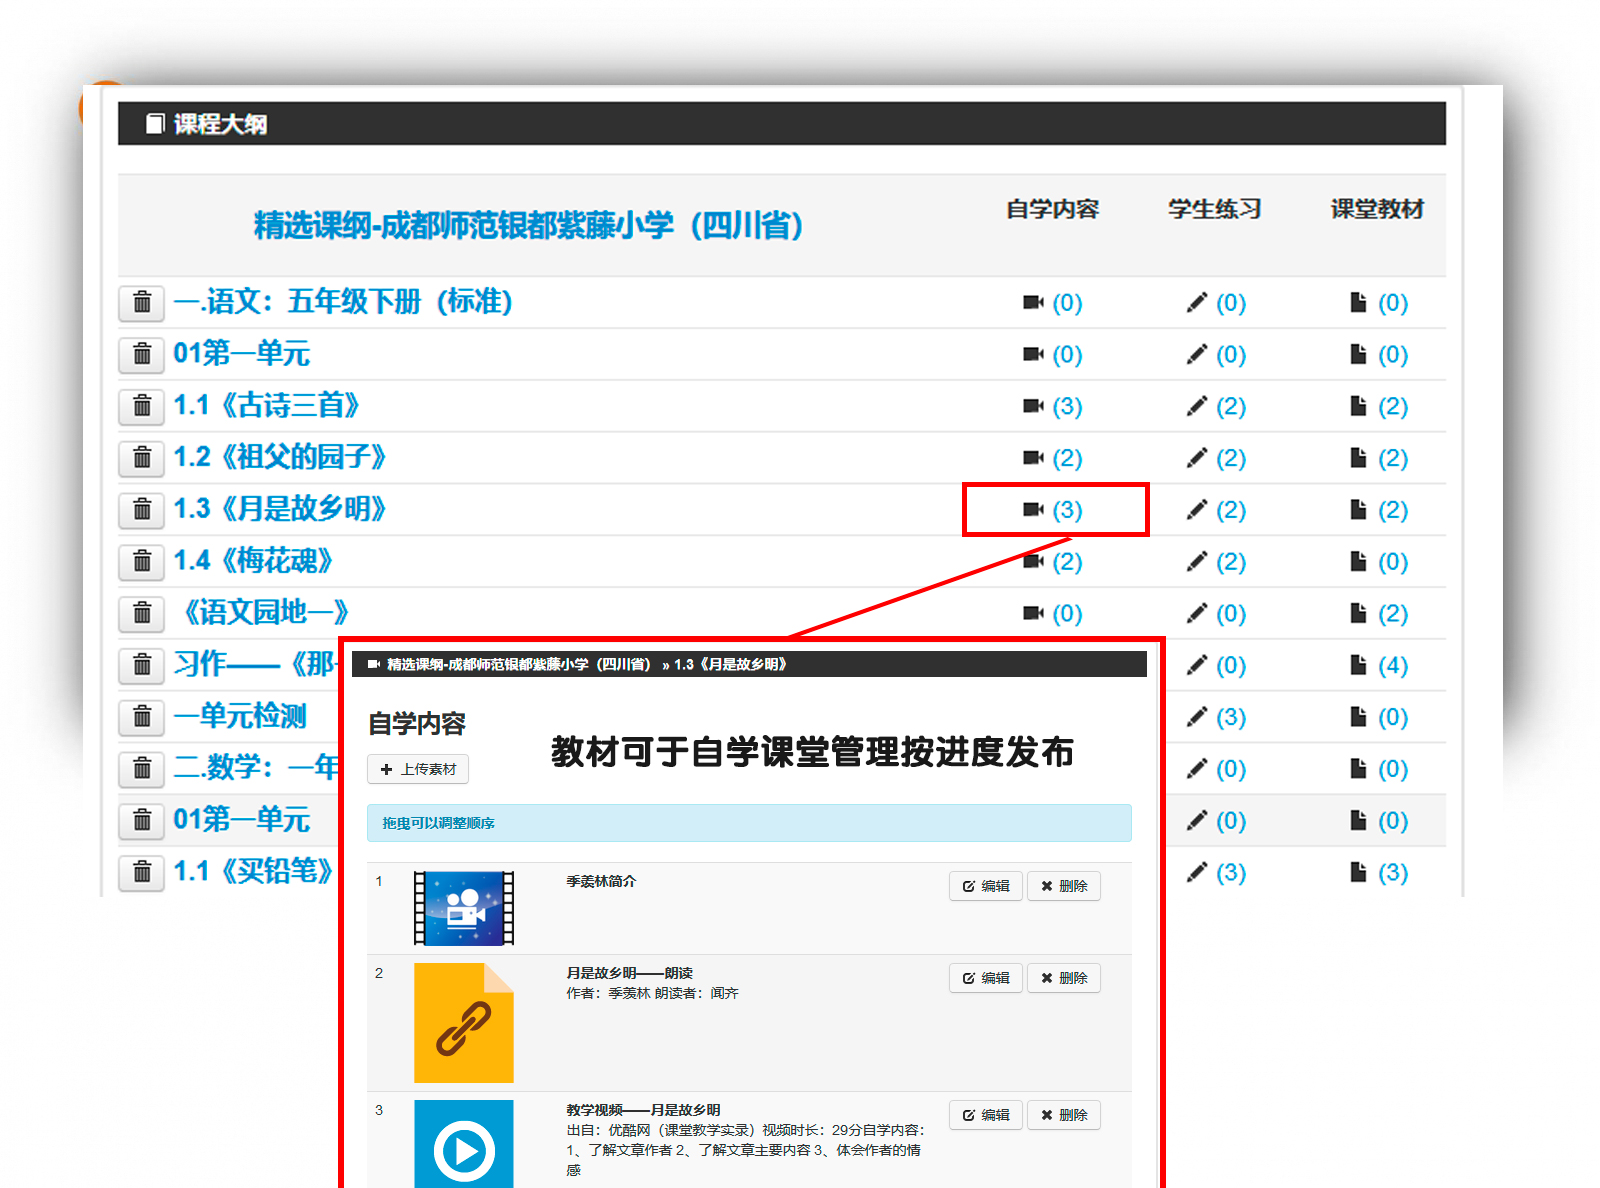Open the 1.3《月是故乡明》lesson link
Viewport: 1600px width, 1188px height.
click(279, 509)
